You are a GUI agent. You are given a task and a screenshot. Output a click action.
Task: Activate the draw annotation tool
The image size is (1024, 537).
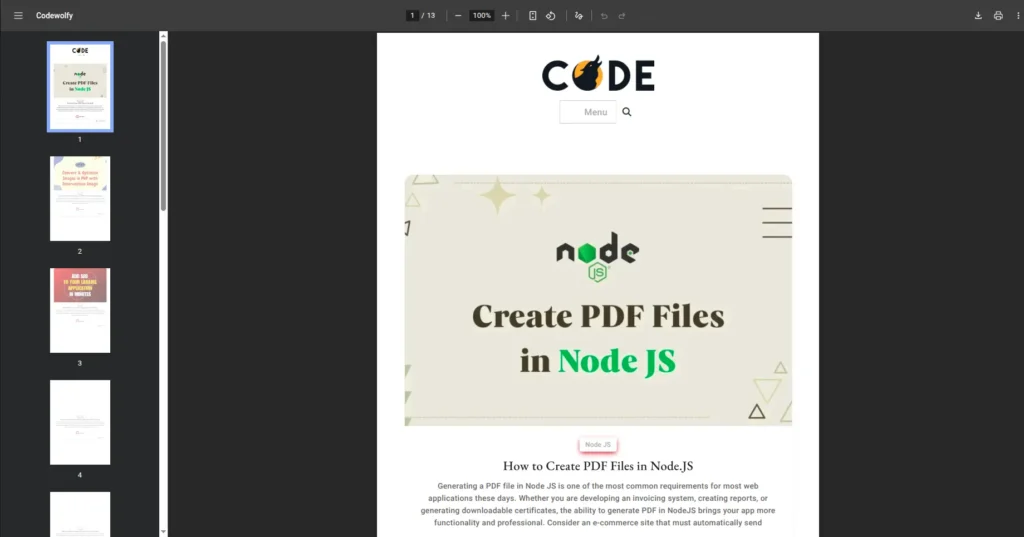579,16
